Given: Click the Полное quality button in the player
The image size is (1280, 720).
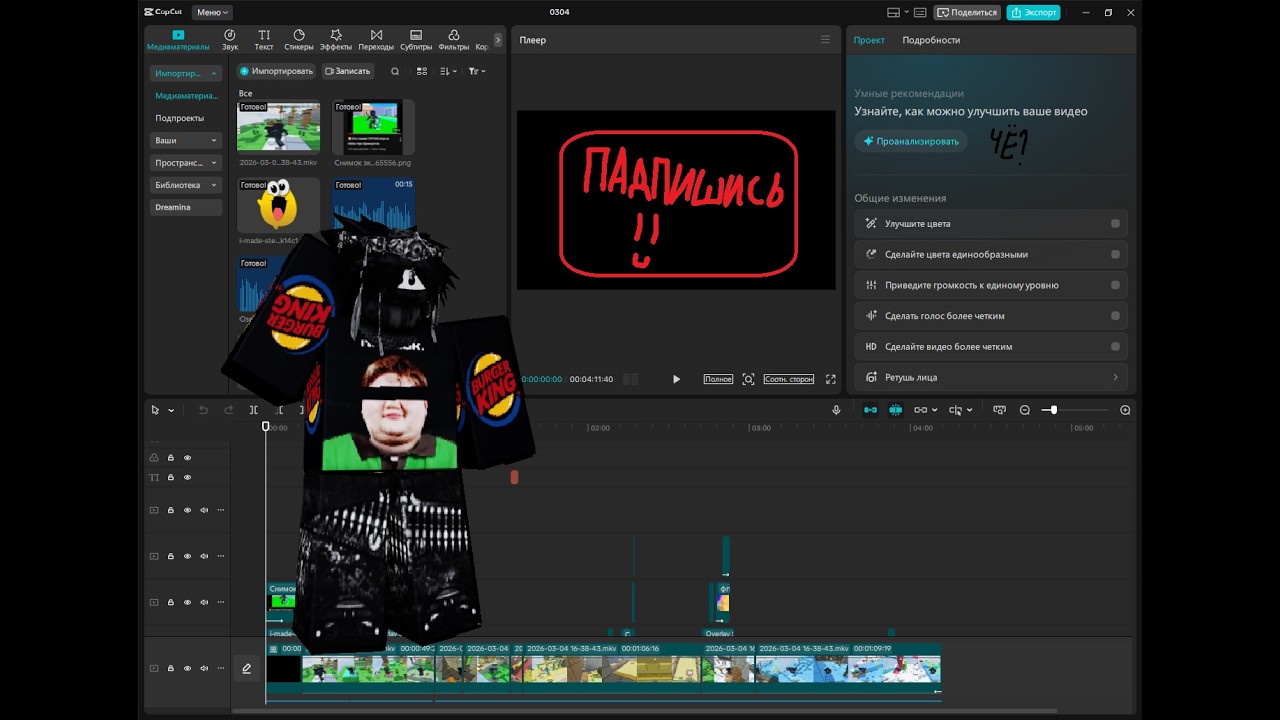Looking at the screenshot, I should (x=718, y=379).
